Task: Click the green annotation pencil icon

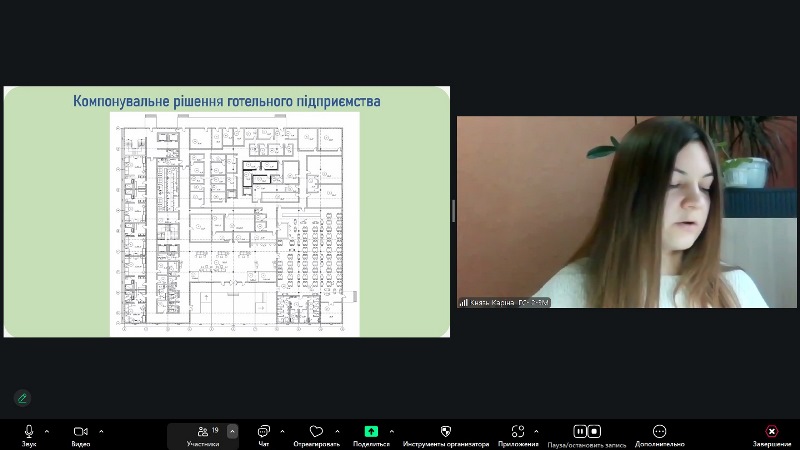Action: (22, 397)
